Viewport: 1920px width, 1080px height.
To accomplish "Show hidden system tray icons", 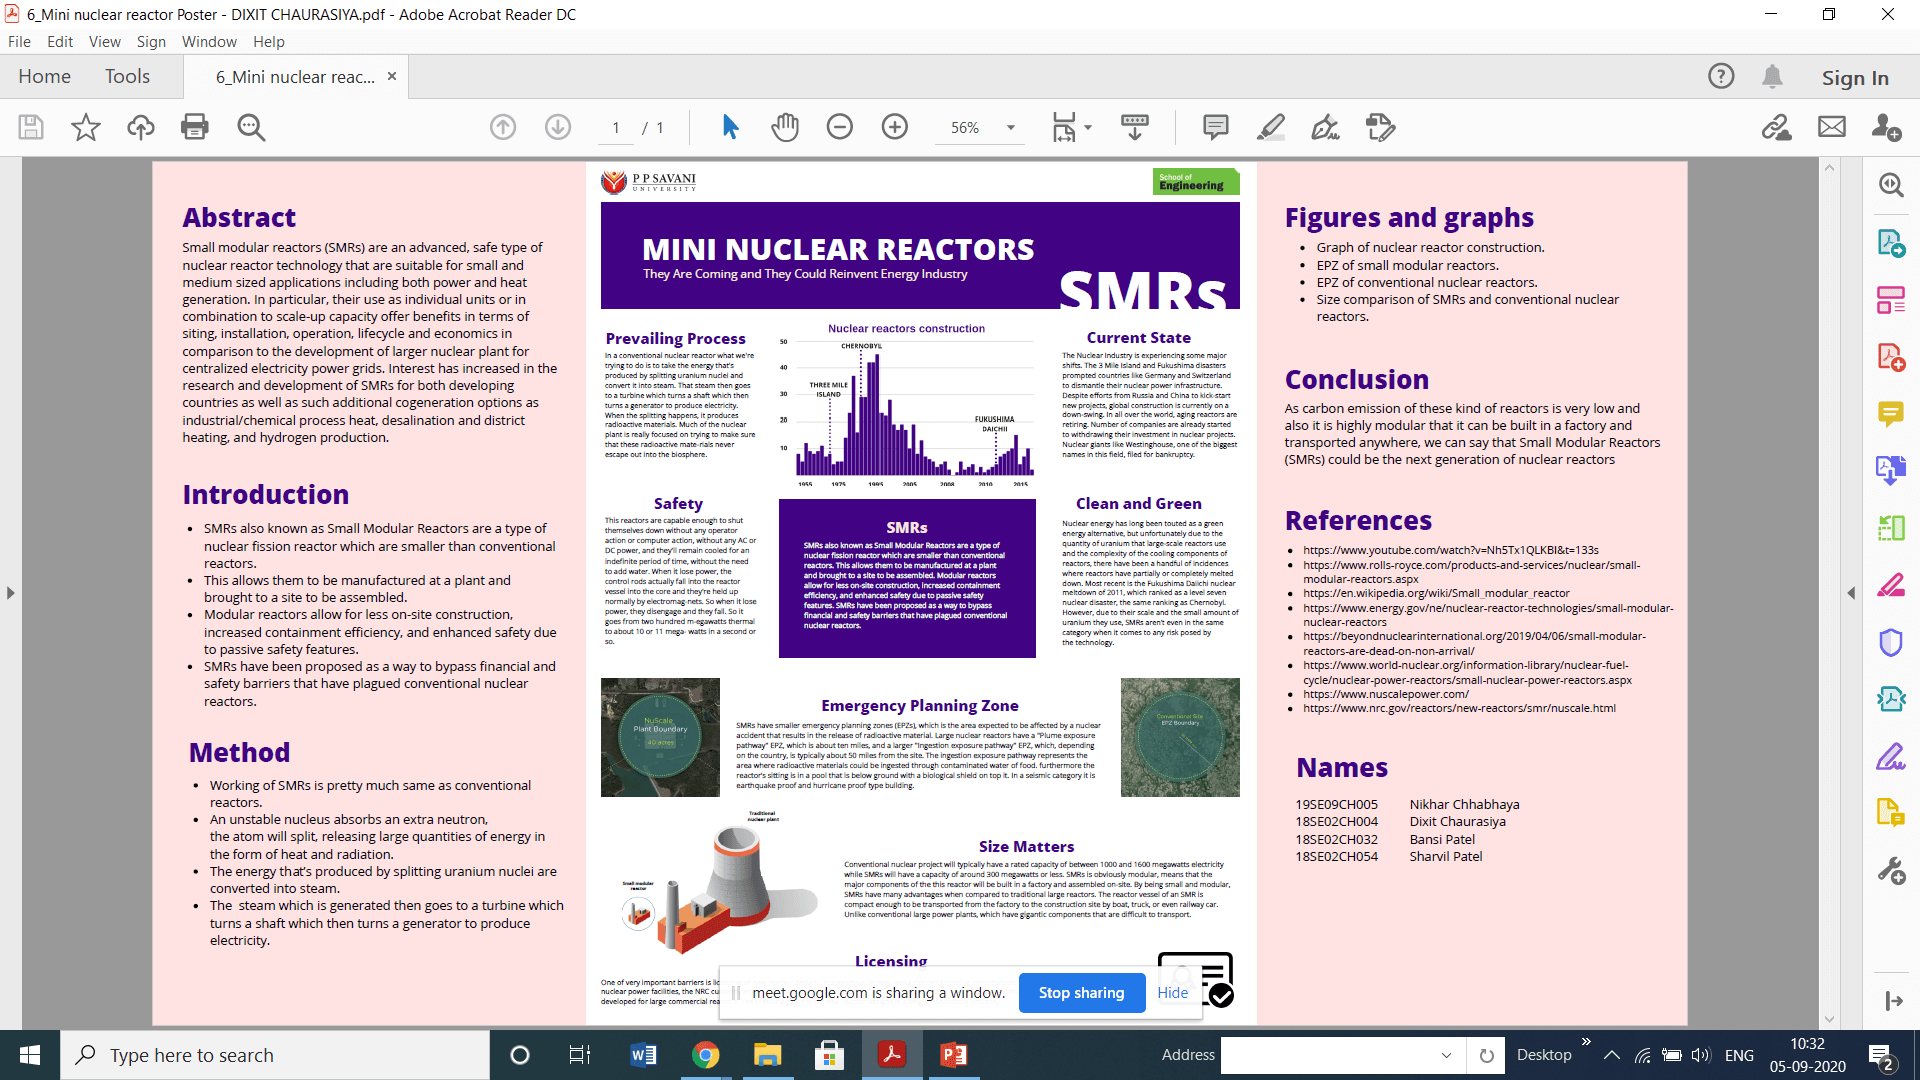I will click(1612, 1055).
